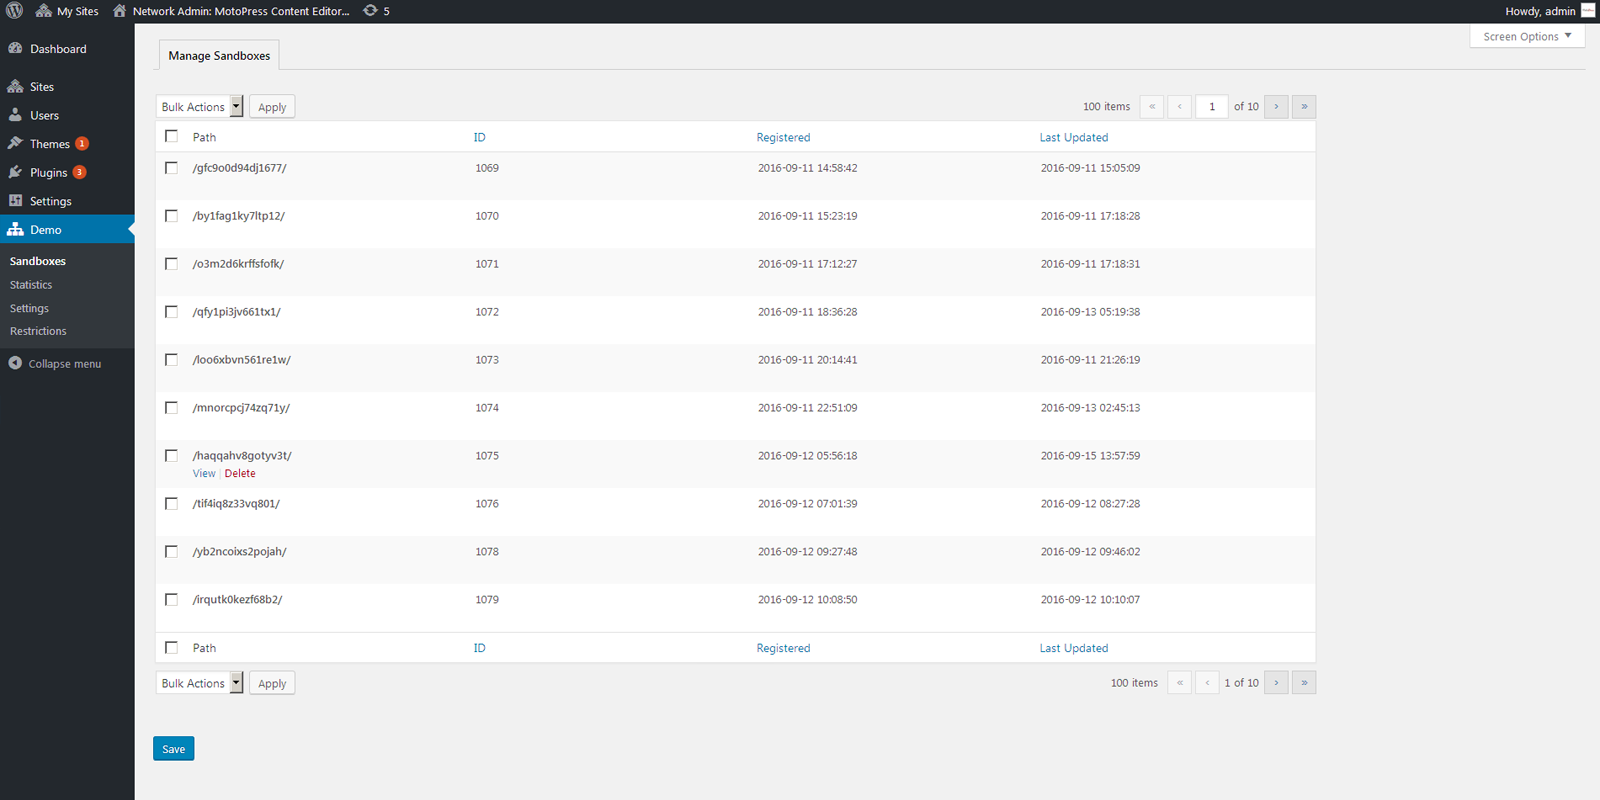Viewport: 1600px width, 800px height.
Task: Open Restrictions submenu item
Action: [x=38, y=331]
